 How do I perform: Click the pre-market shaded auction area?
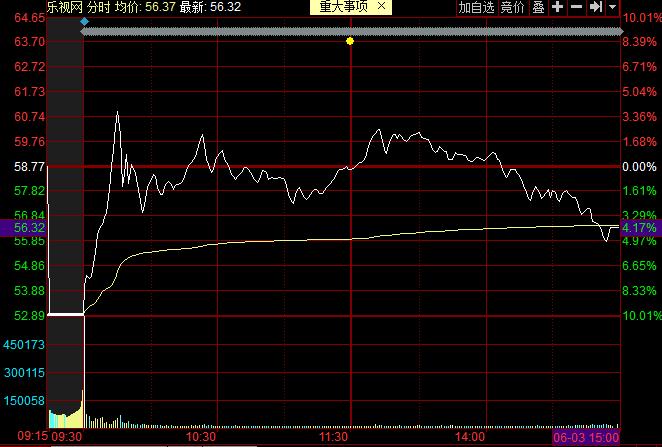click(x=65, y=200)
